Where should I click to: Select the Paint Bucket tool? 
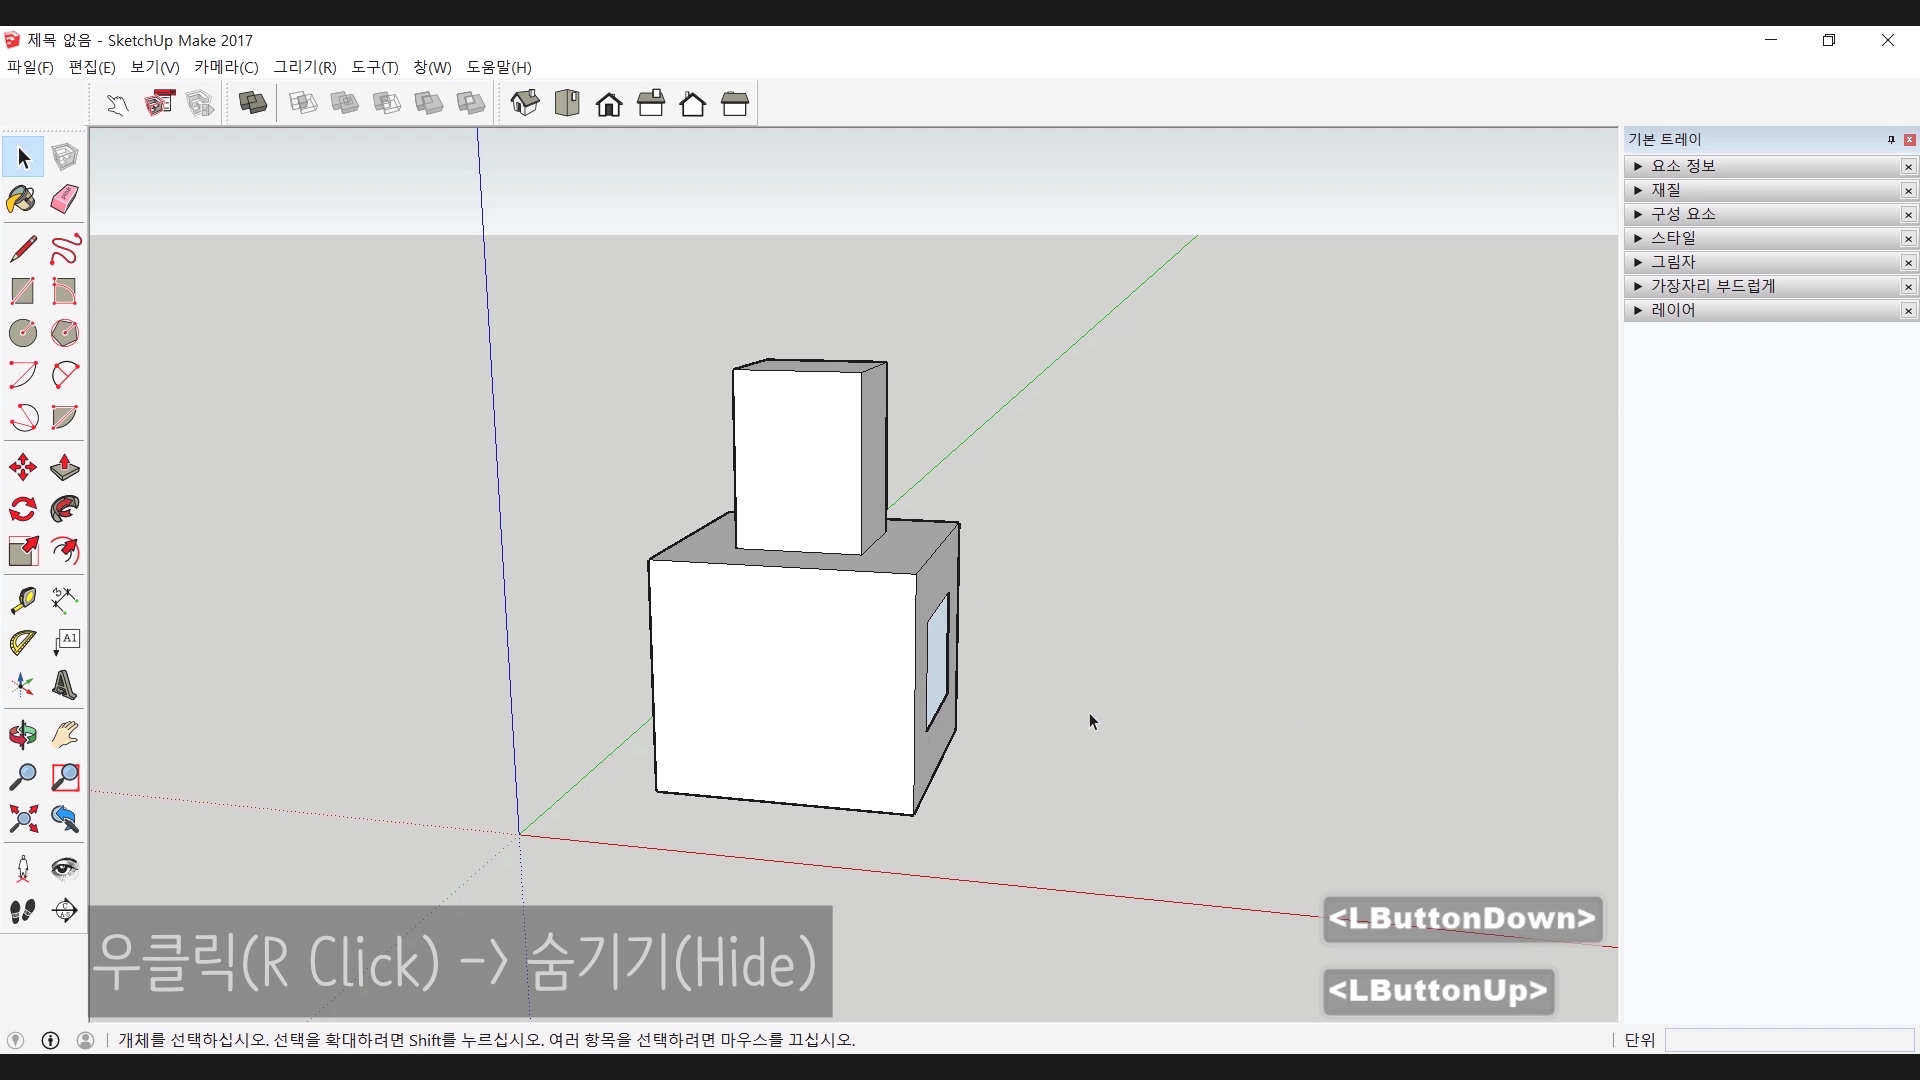click(22, 199)
